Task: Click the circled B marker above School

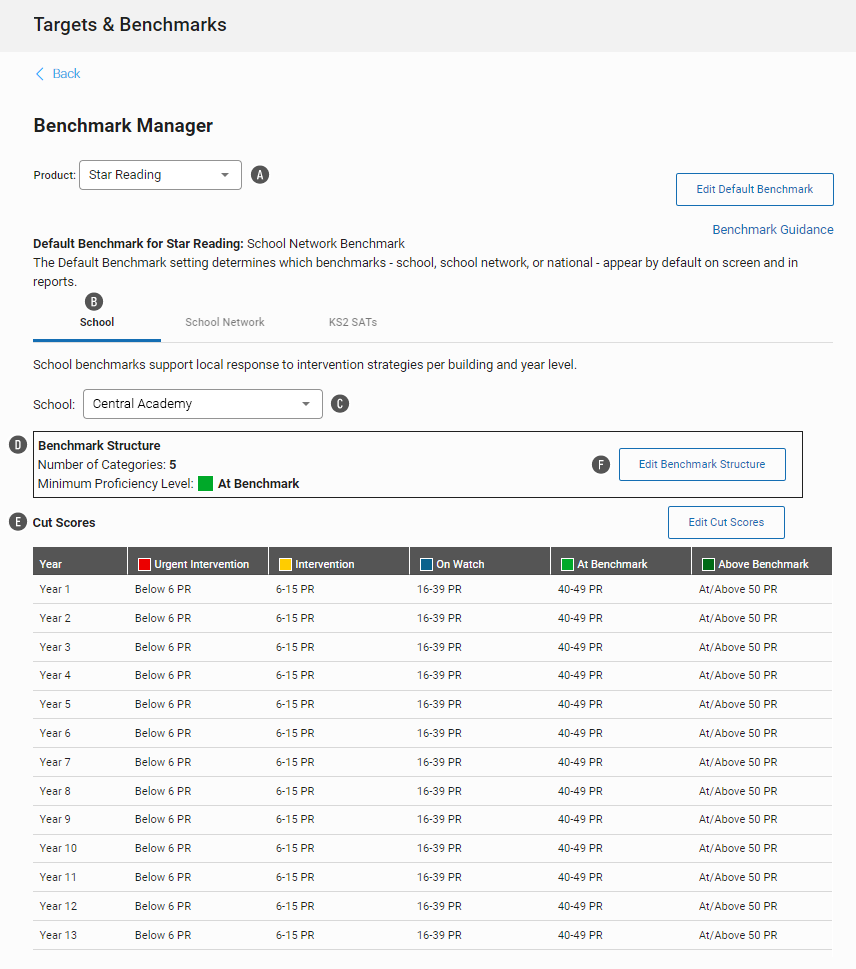Action: (93, 302)
